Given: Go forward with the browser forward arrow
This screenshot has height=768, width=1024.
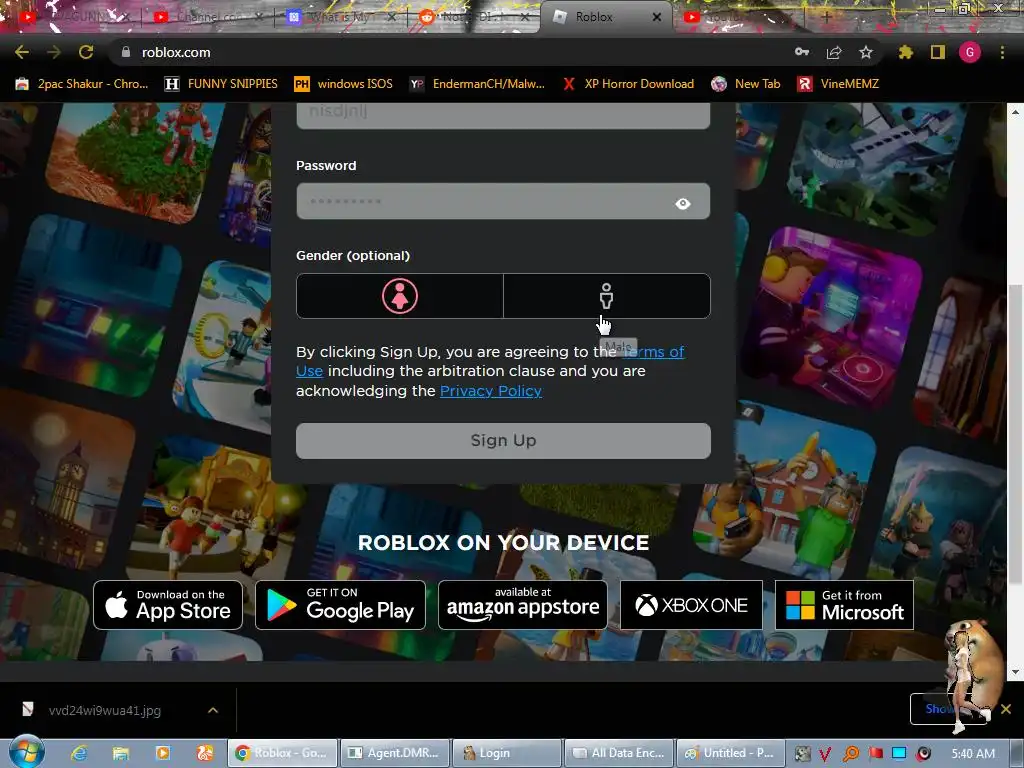Looking at the screenshot, I should pos(54,52).
